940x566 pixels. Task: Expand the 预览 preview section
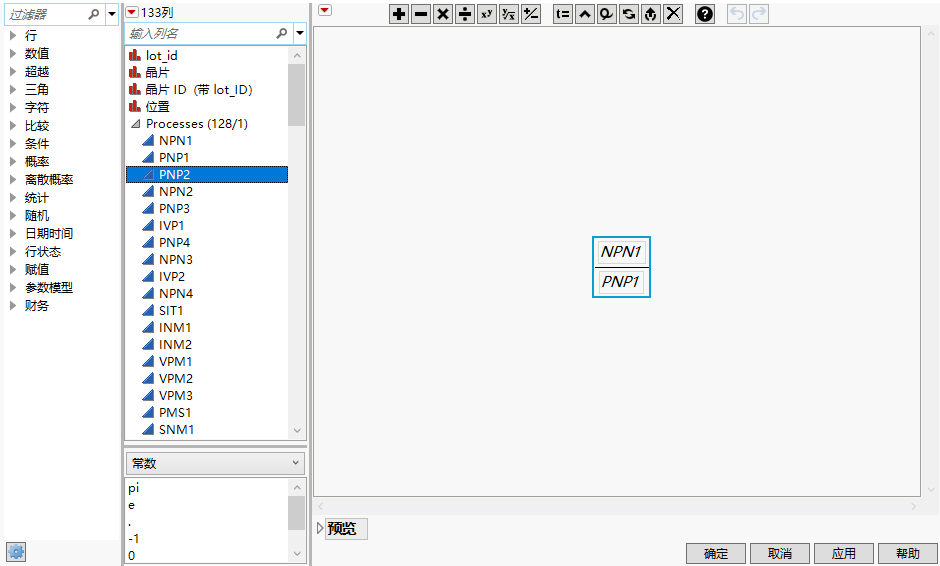320,528
